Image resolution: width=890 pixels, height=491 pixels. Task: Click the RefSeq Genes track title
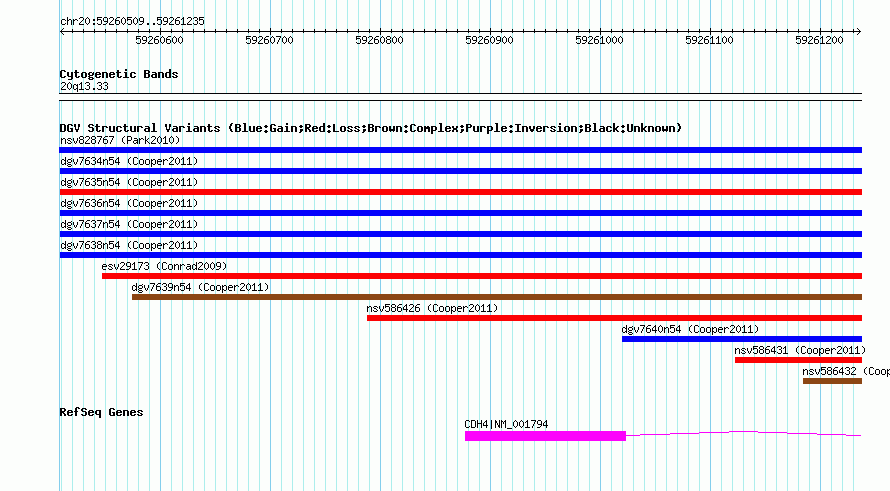(101, 412)
